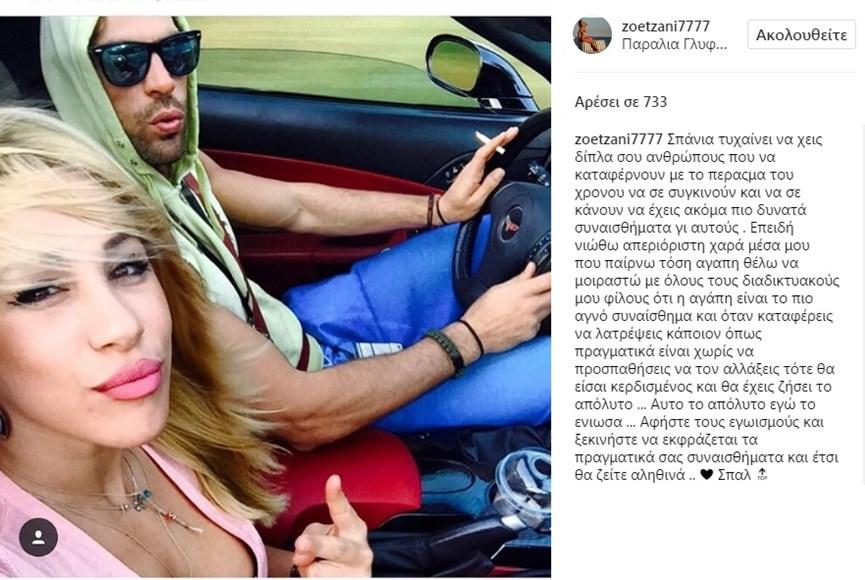Click the green bracelet on man's wrist
This screenshot has width=865, height=580.
(447, 351)
